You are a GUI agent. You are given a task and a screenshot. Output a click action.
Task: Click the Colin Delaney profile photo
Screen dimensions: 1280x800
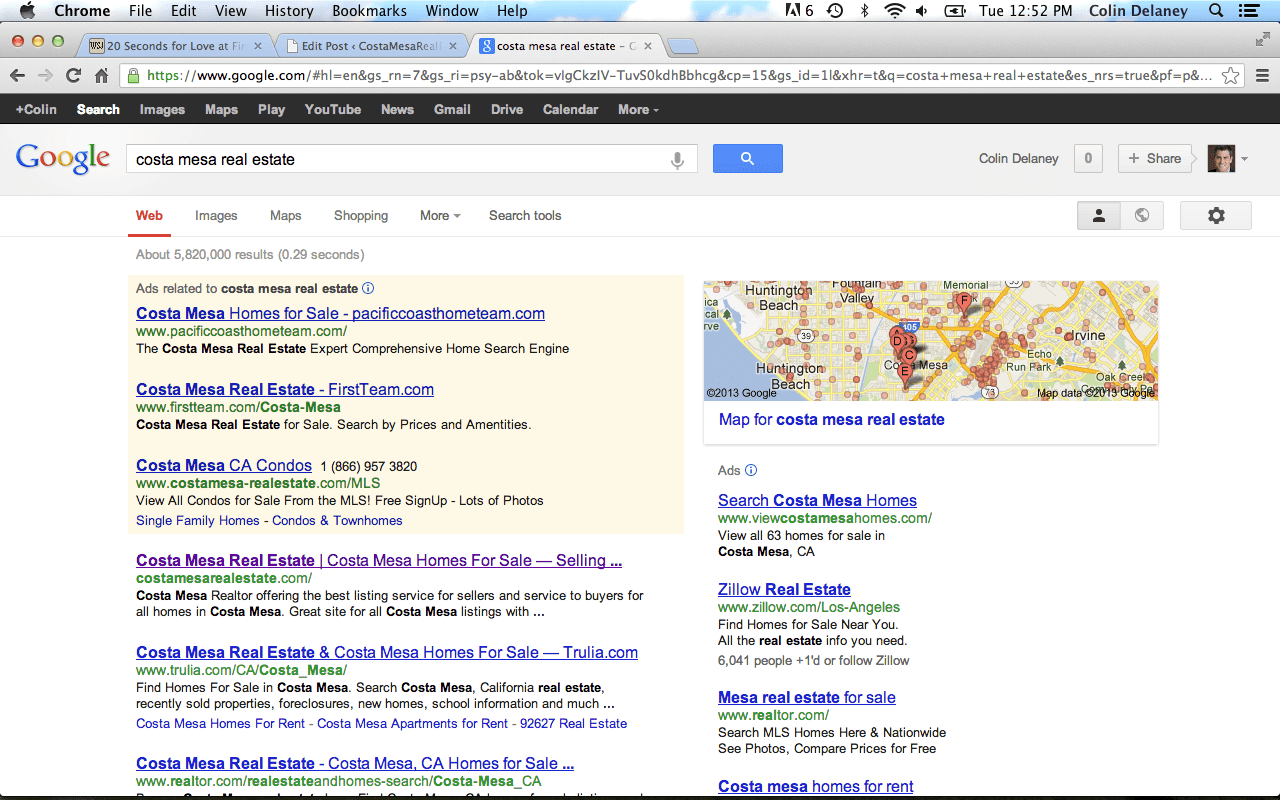point(1221,158)
